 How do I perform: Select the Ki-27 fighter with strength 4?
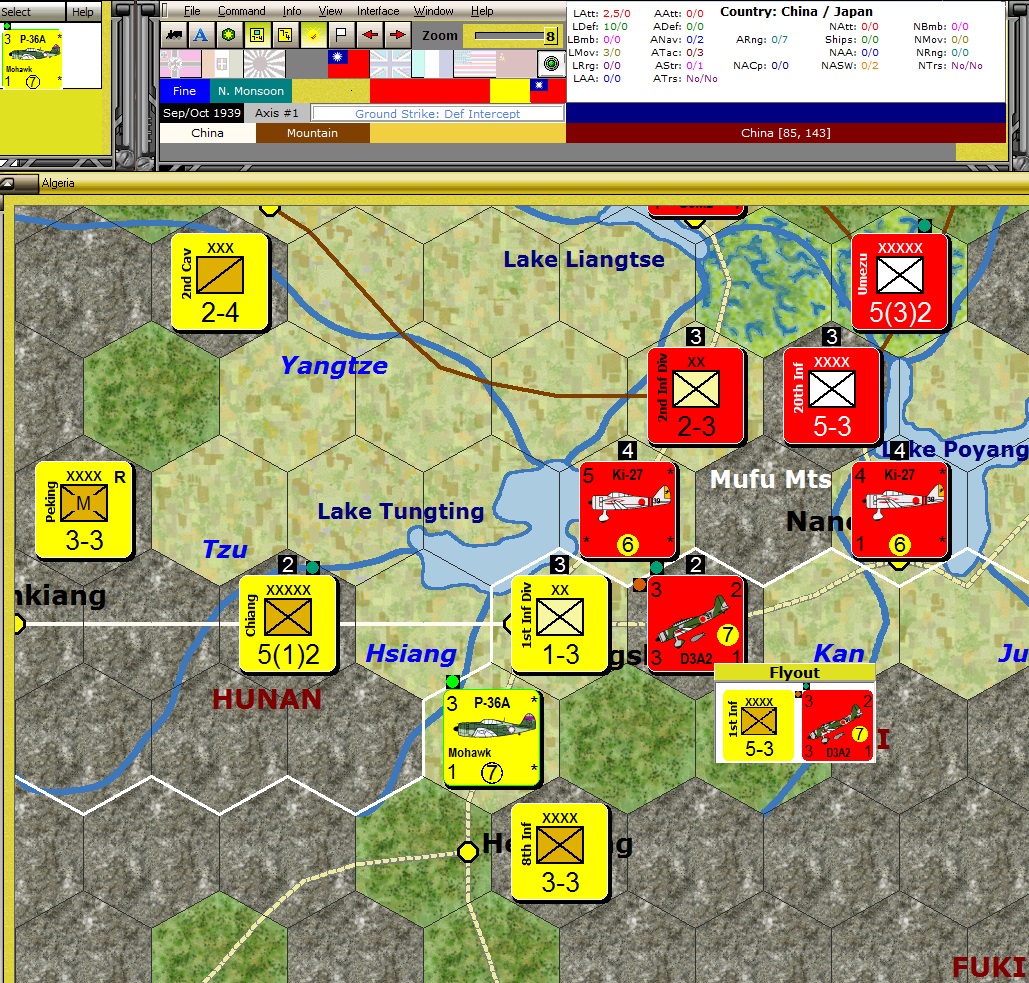click(x=900, y=510)
